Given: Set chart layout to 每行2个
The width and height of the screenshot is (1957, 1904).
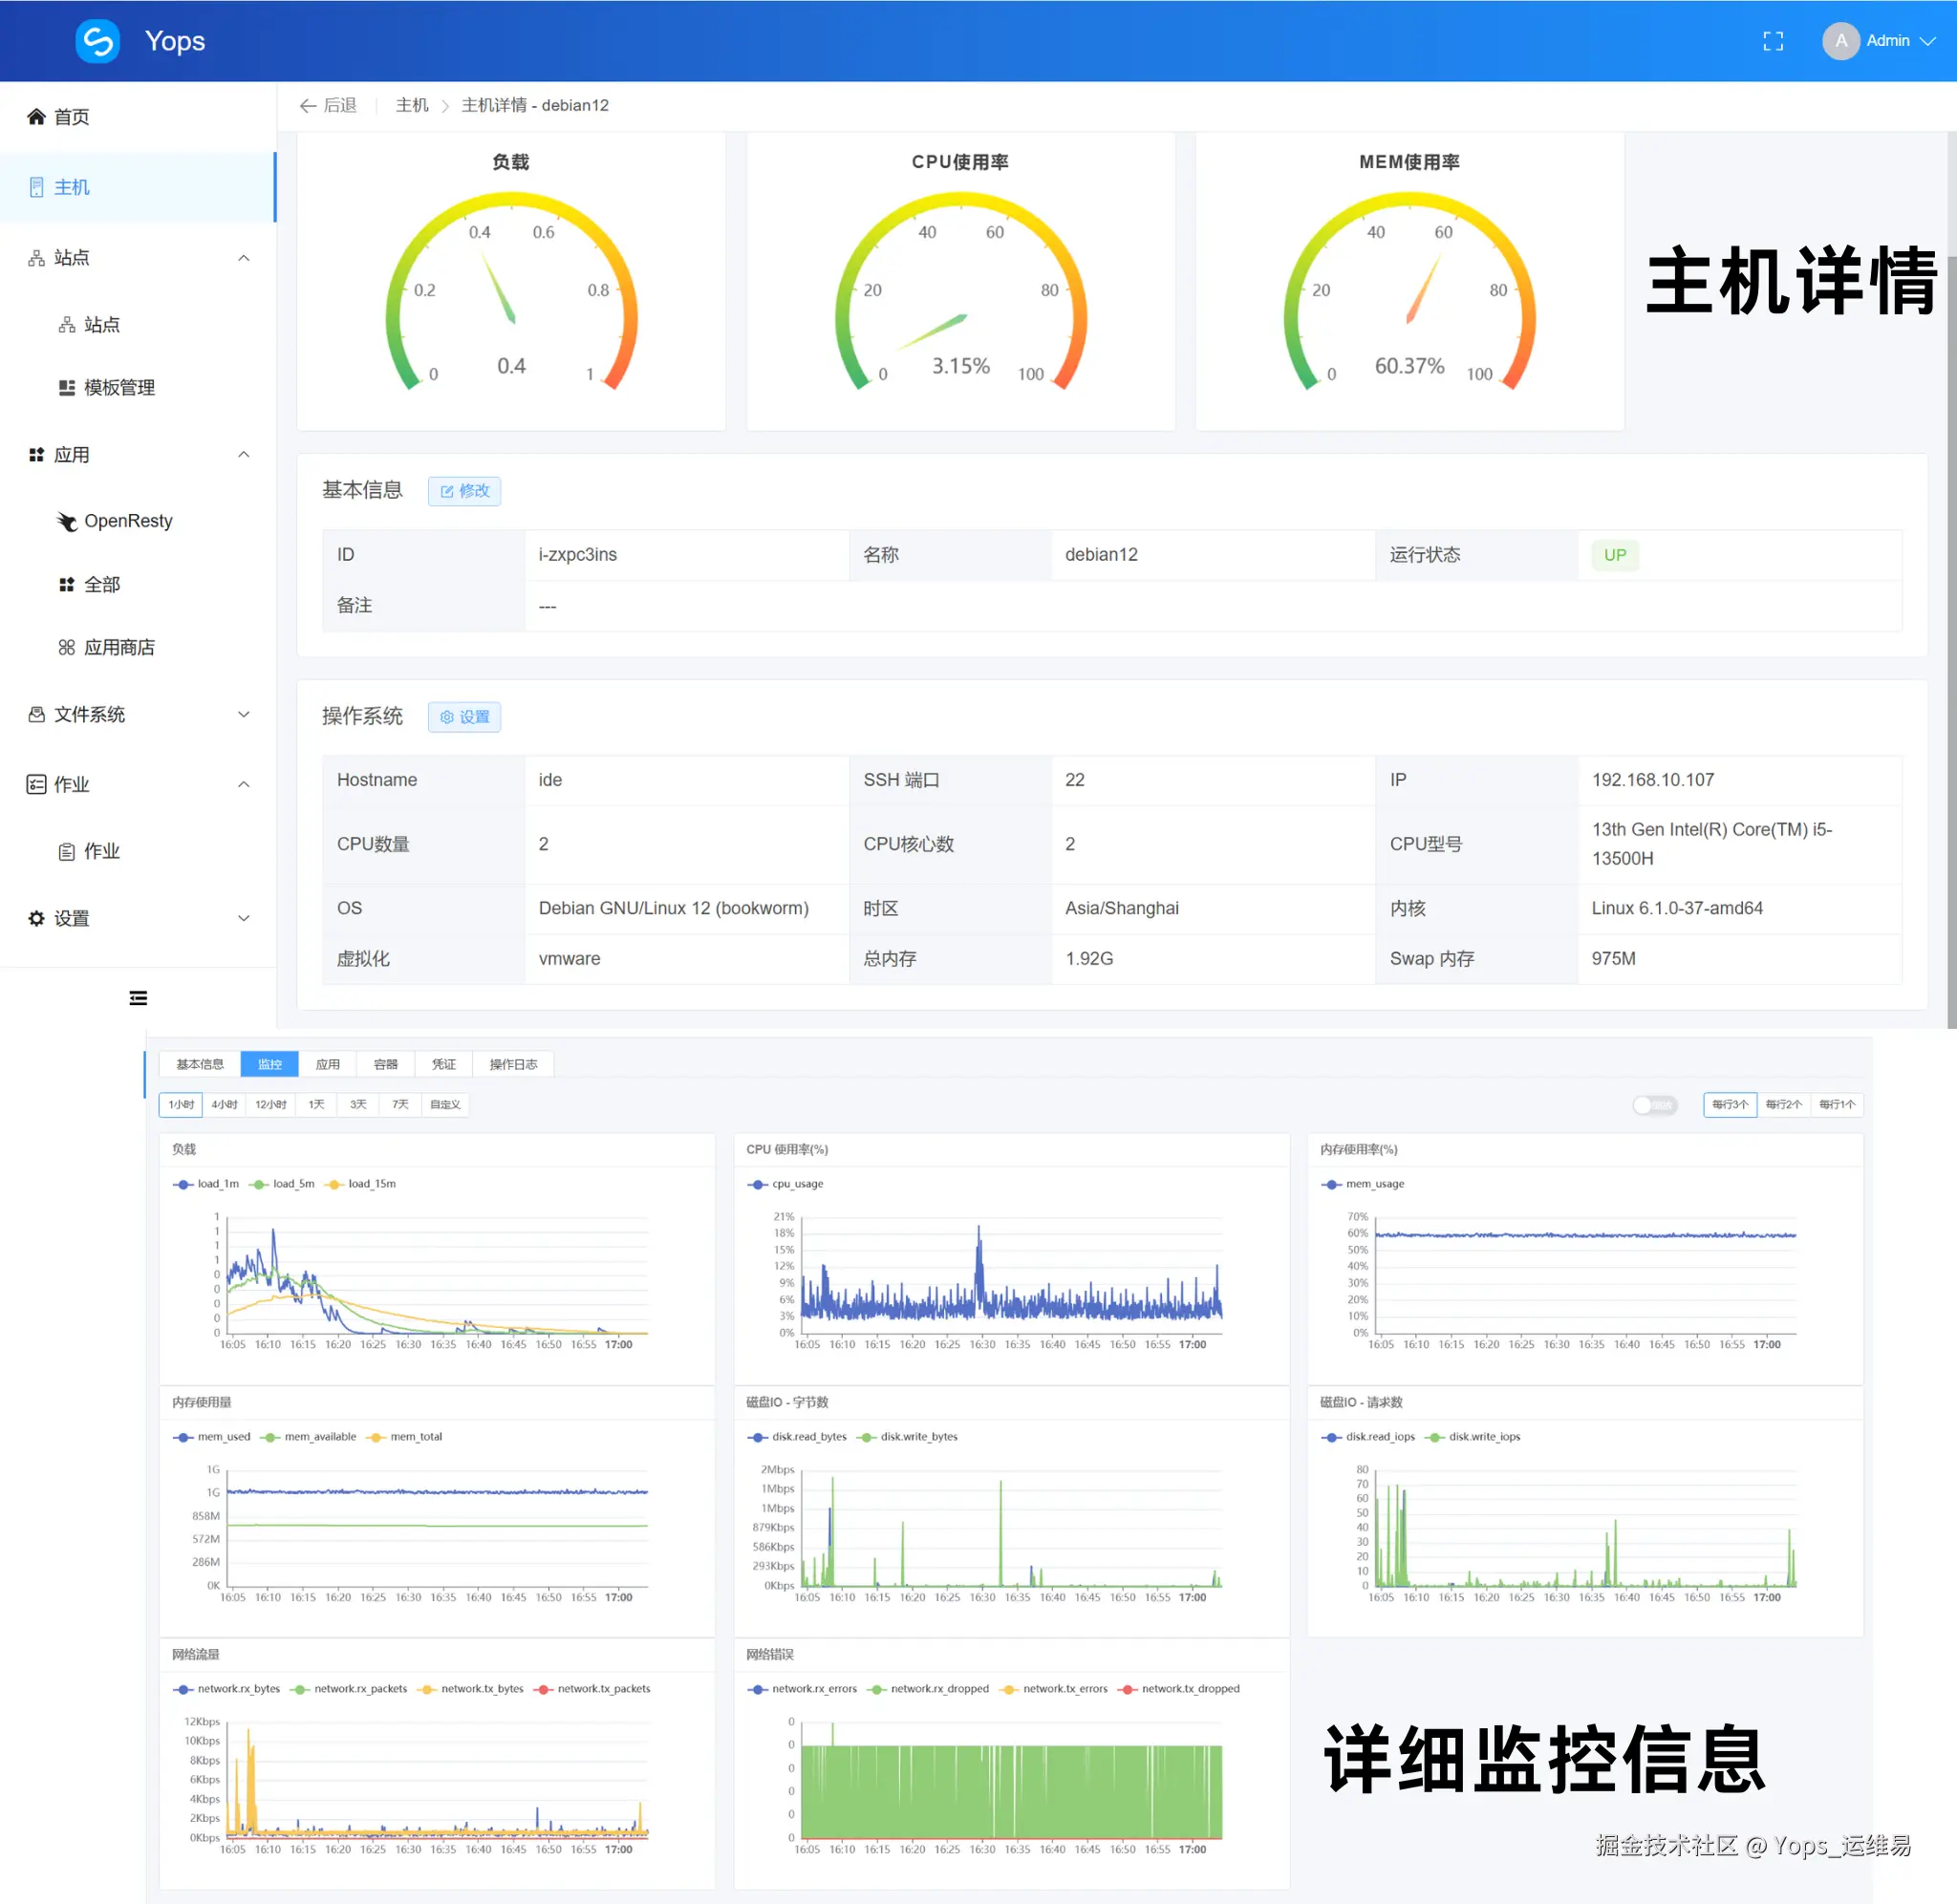Looking at the screenshot, I should point(1783,1105).
